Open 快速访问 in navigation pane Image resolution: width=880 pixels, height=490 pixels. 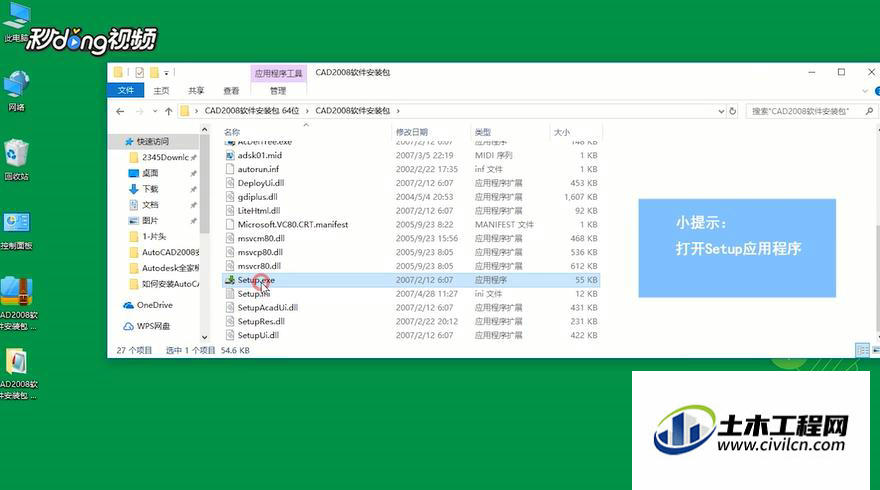point(153,141)
